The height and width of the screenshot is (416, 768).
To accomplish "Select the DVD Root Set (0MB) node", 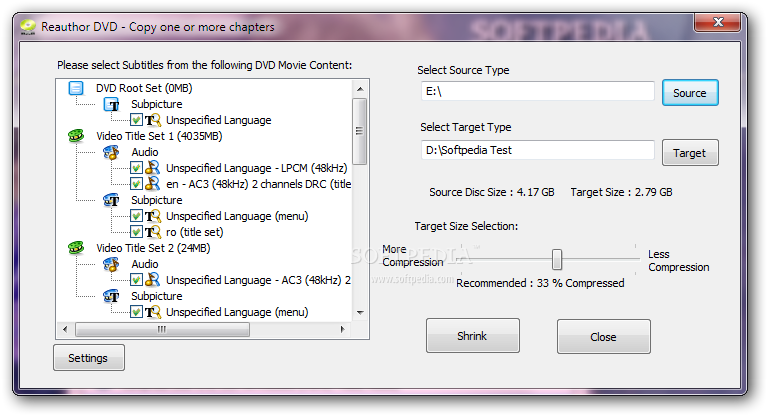I will (x=144, y=88).
